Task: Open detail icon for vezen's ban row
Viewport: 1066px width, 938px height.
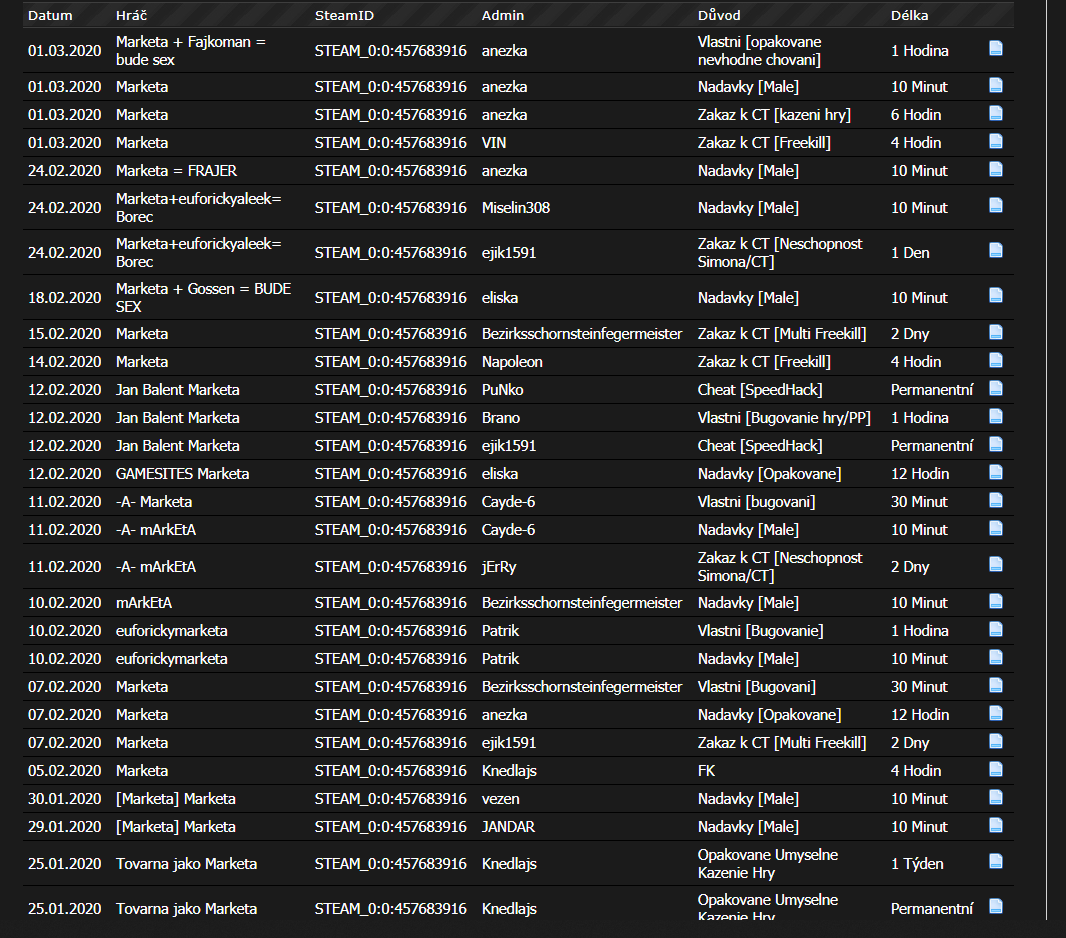Action: [995, 798]
